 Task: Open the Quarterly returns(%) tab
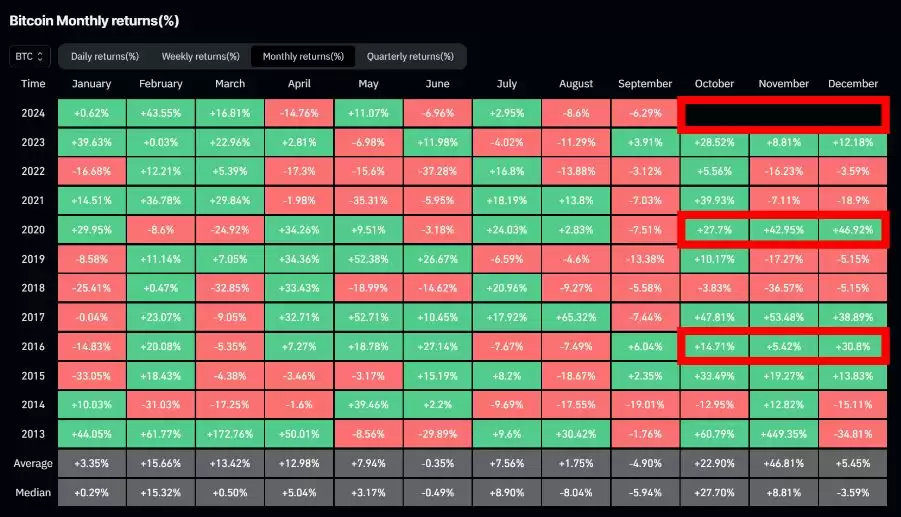[411, 56]
